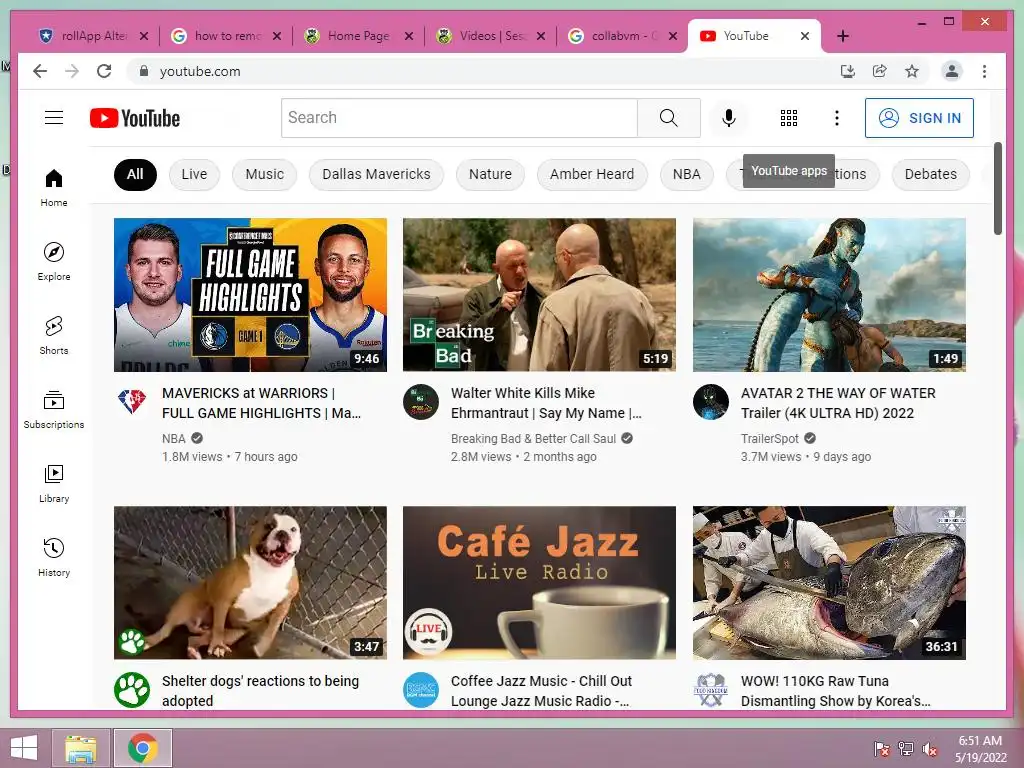Click the magnifier search button
The width and height of the screenshot is (1024, 768).
(x=669, y=118)
